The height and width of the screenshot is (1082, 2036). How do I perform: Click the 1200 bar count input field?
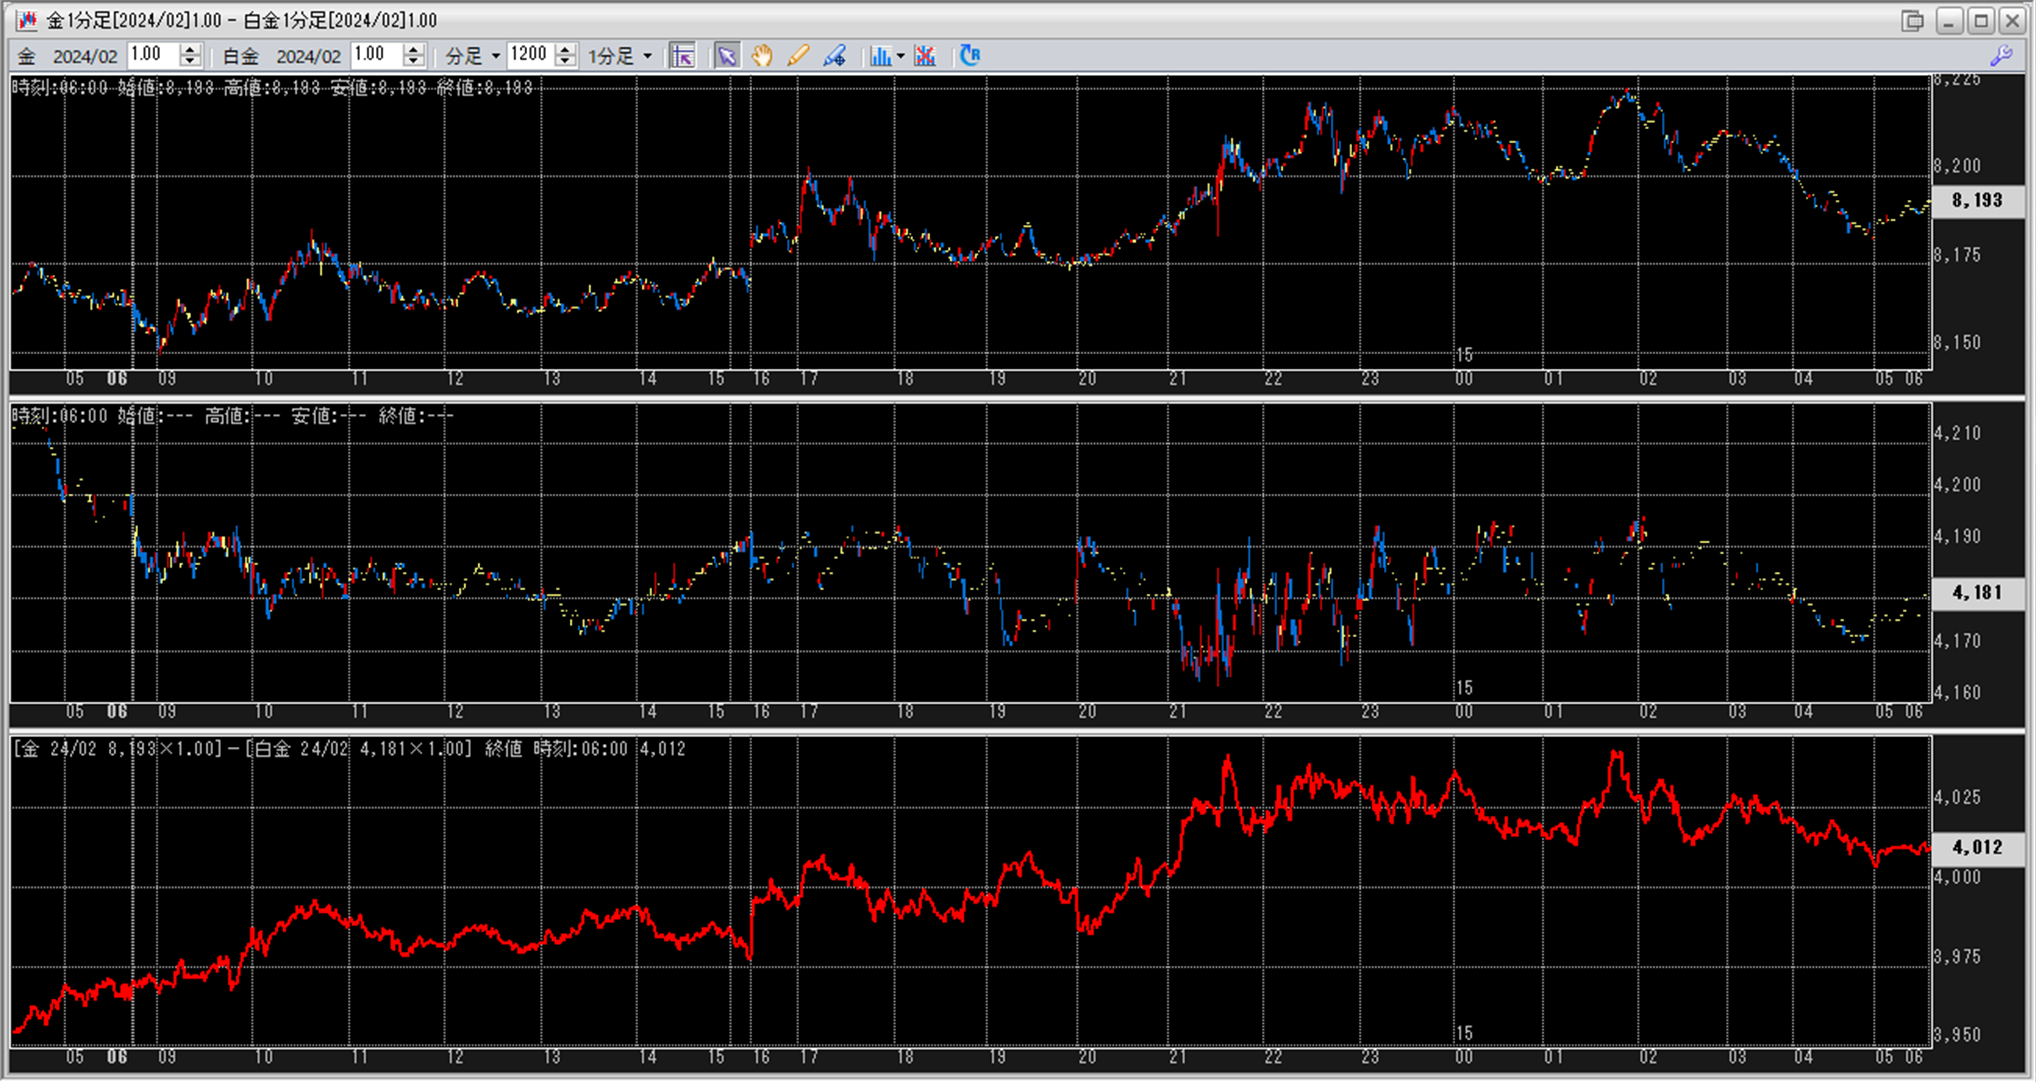coord(529,55)
